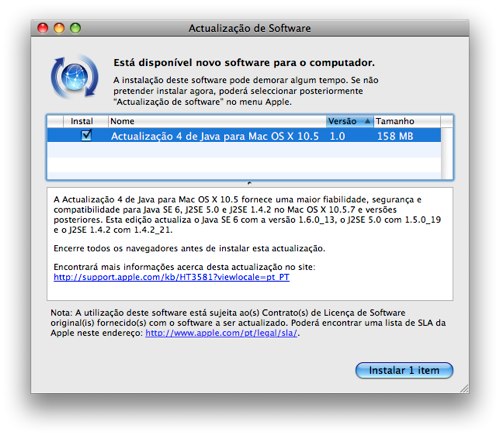Click the 'Está disponível novo software' heading
The height and width of the screenshot is (436, 500).
(x=244, y=63)
